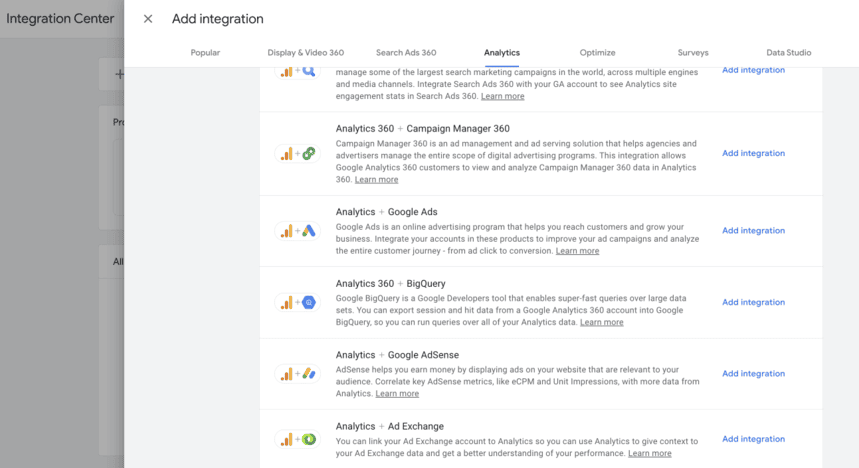The width and height of the screenshot is (859, 468).
Task: Click the Analytics + Ad Exchange icon
Action: click(x=297, y=439)
